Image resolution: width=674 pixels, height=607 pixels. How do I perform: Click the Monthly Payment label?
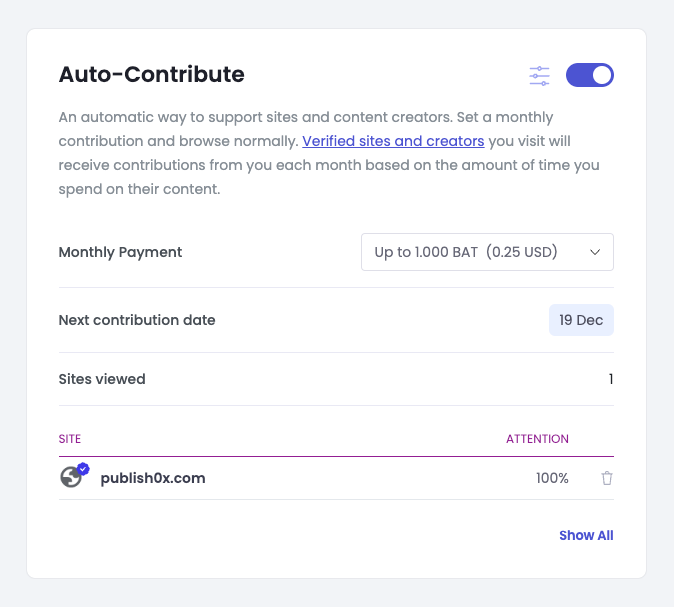pyautogui.click(x=120, y=252)
